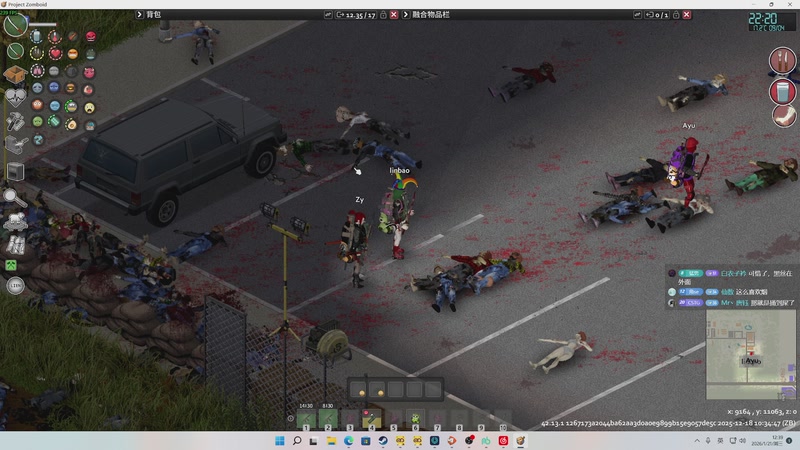Click the water bottle moodle
The image size is (800, 450).
36,36
